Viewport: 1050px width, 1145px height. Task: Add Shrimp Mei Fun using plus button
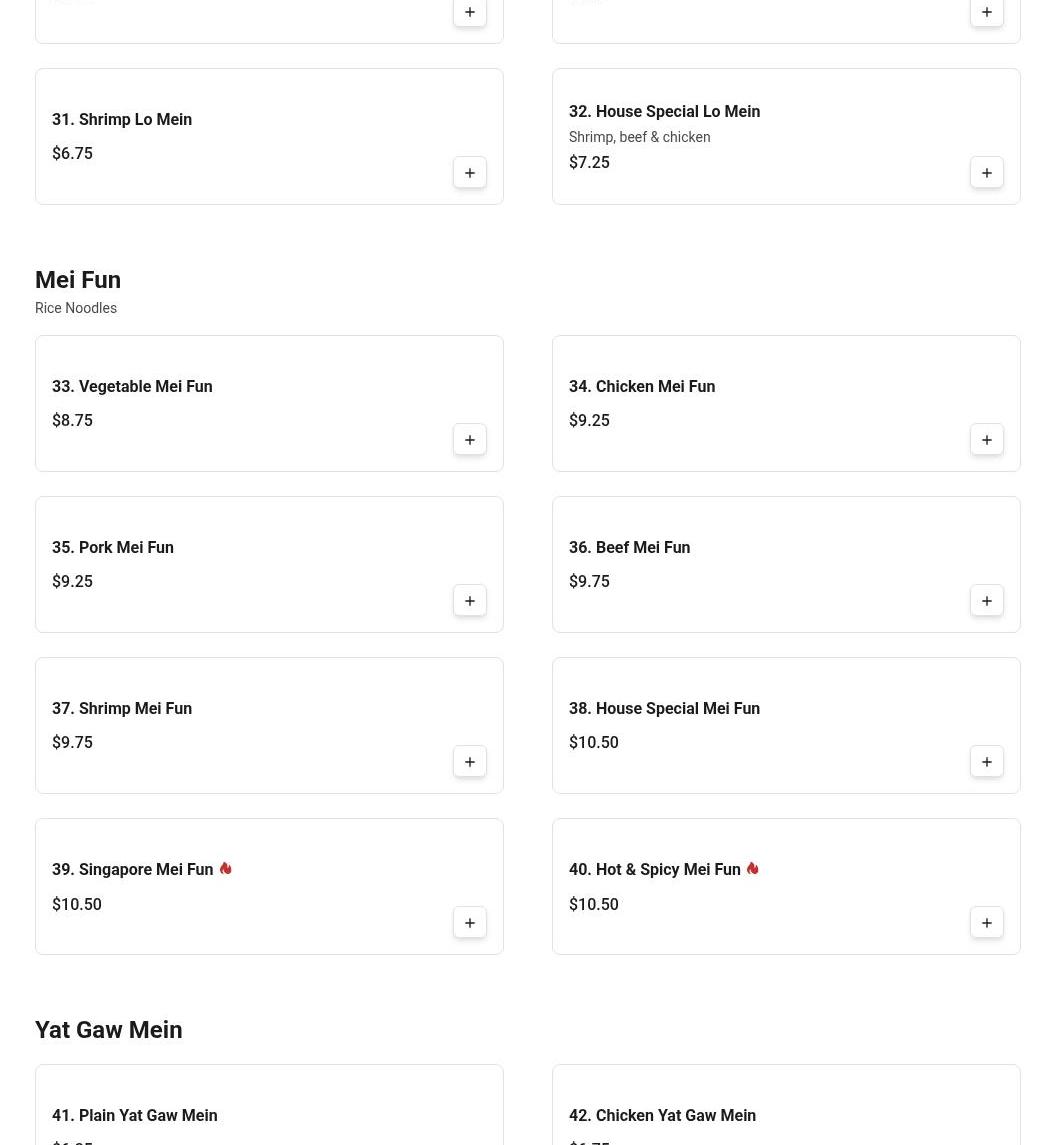(x=470, y=762)
